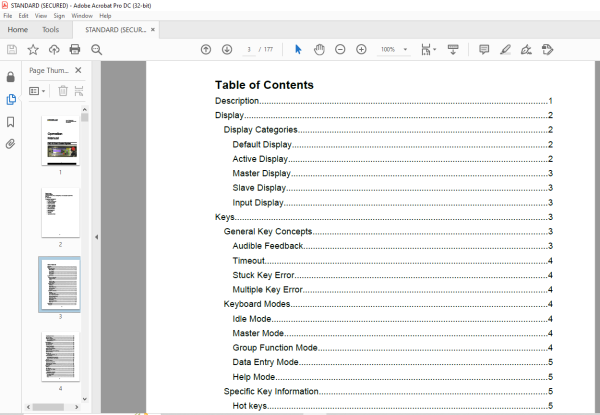The width and height of the screenshot is (600, 415).
Task: Go to the previous page arrow
Action: (x=206, y=49)
